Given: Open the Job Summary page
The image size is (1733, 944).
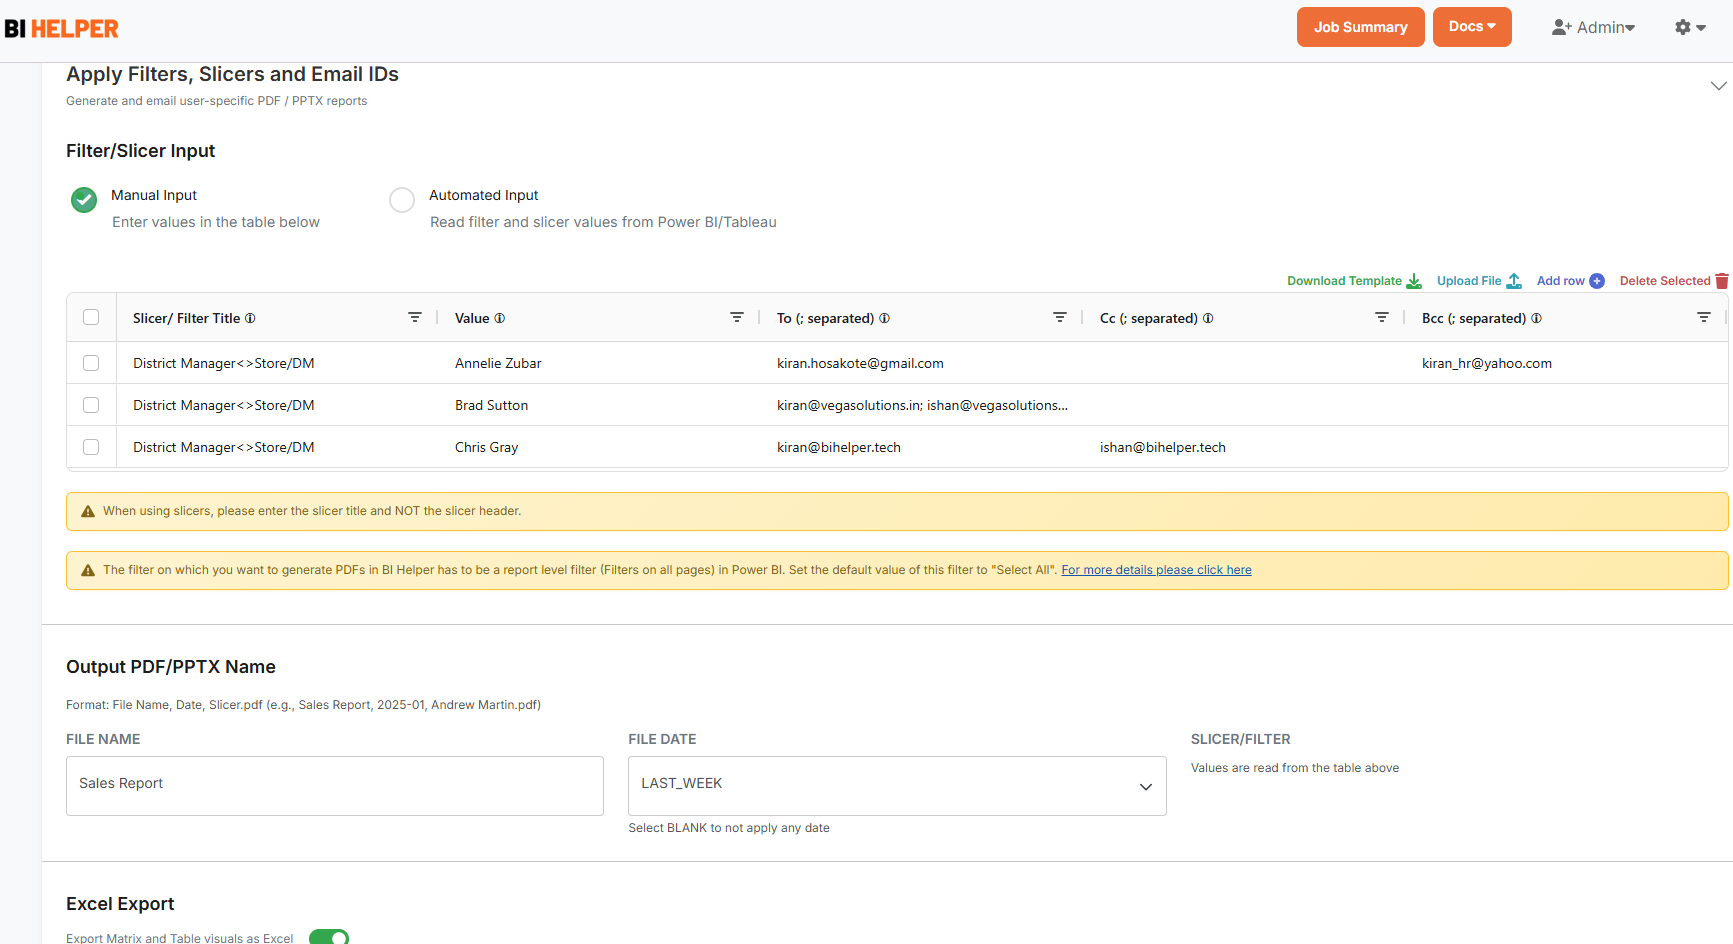Looking at the screenshot, I should point(1360,27).
